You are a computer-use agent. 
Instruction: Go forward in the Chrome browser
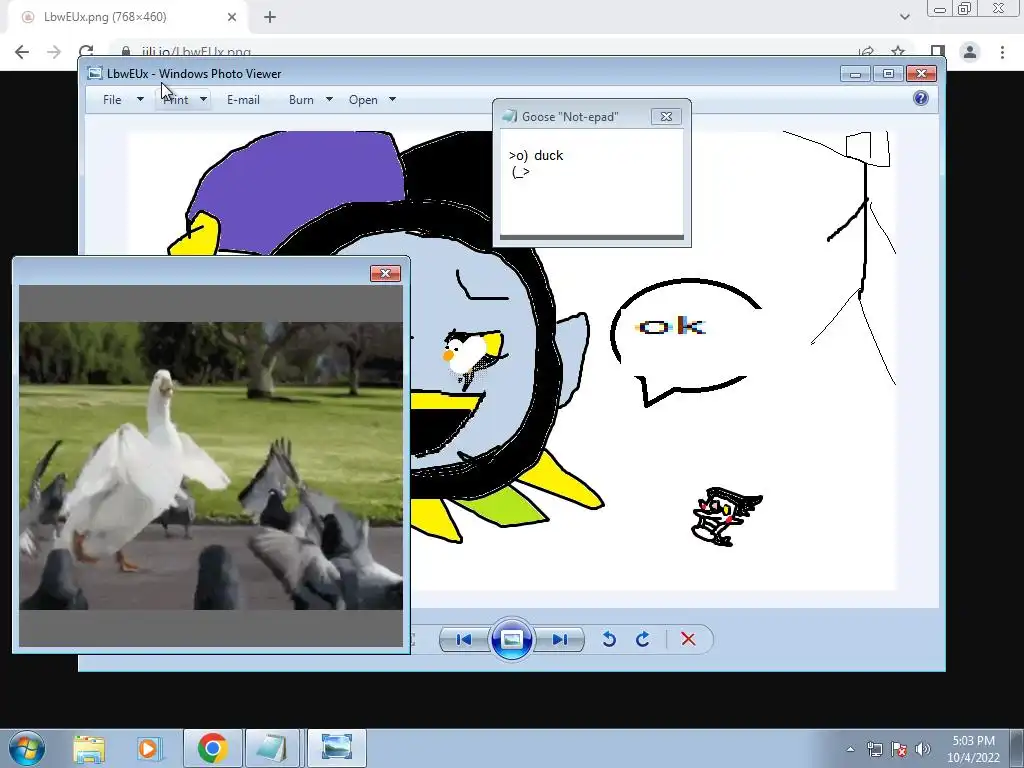point(54,52)
